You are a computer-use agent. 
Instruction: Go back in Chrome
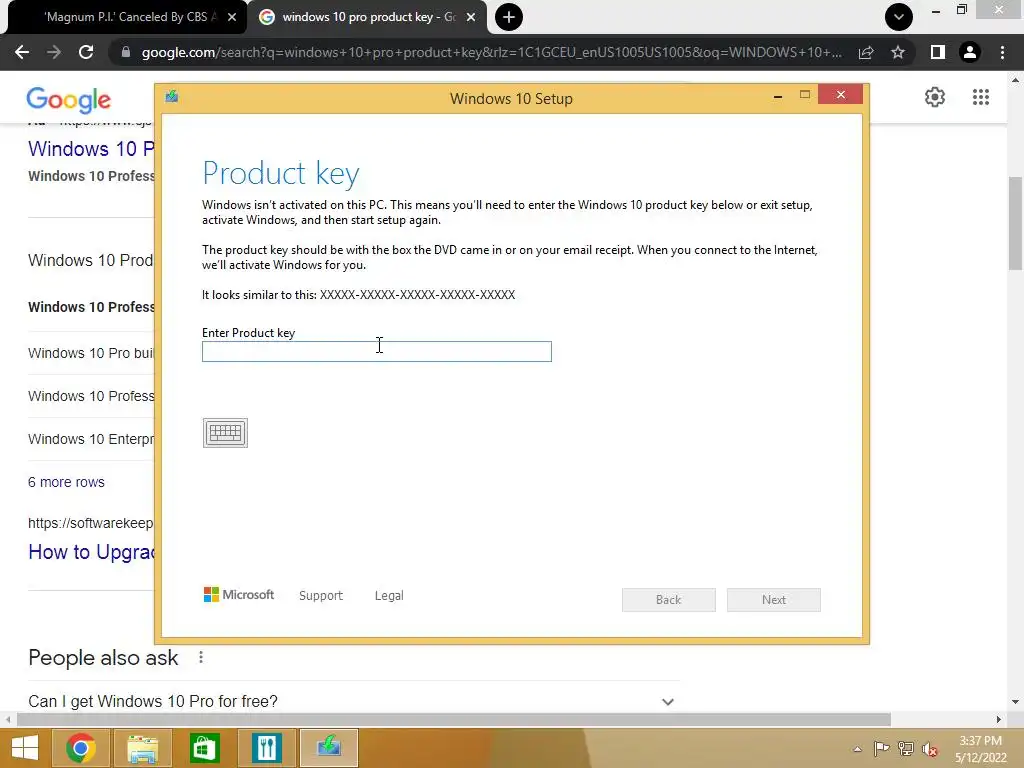pyautogui.click(x=22, y=52)
